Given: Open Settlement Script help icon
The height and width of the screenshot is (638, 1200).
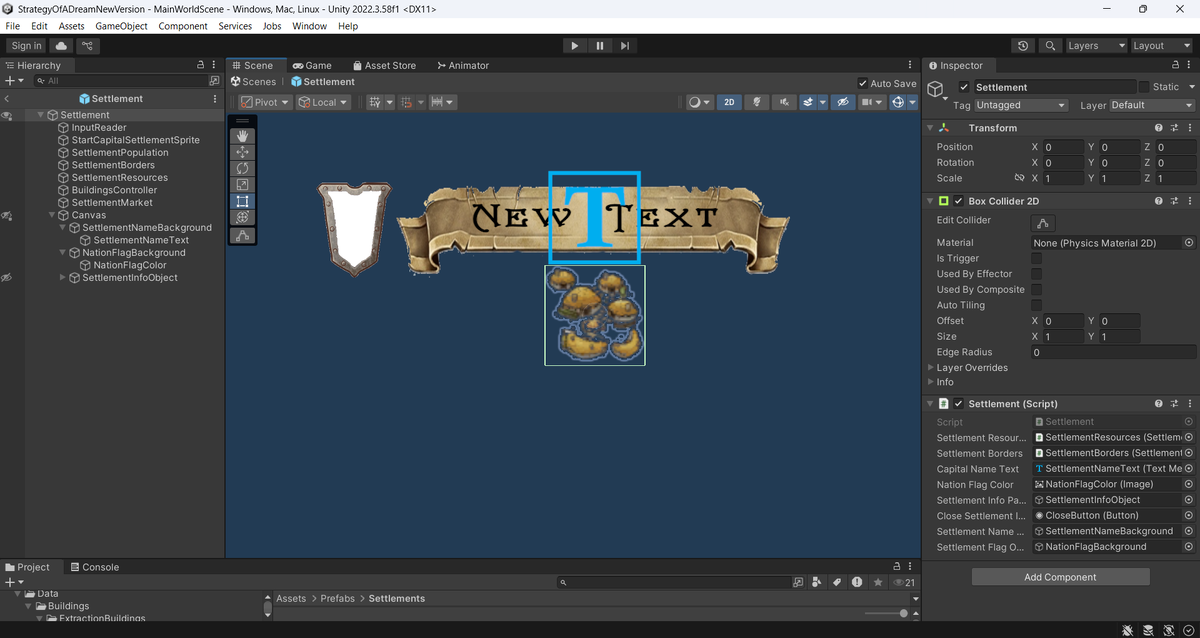Looking at the screenshot, I should pyautogui.click(x=1159, y=404).
